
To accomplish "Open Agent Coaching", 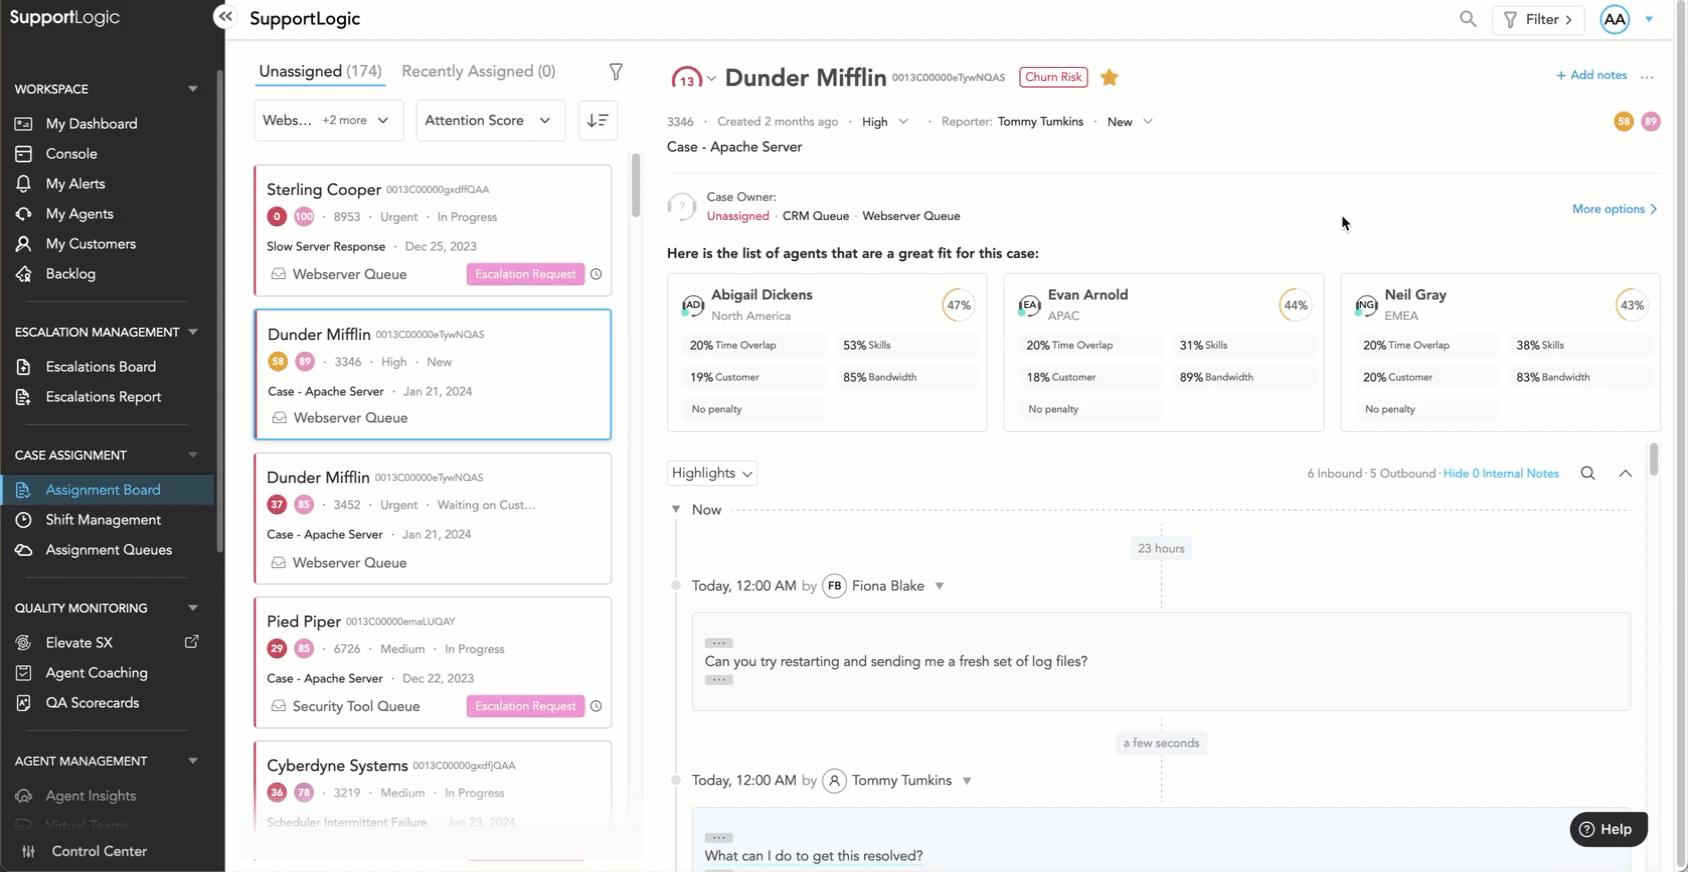I will pos(96,673).
